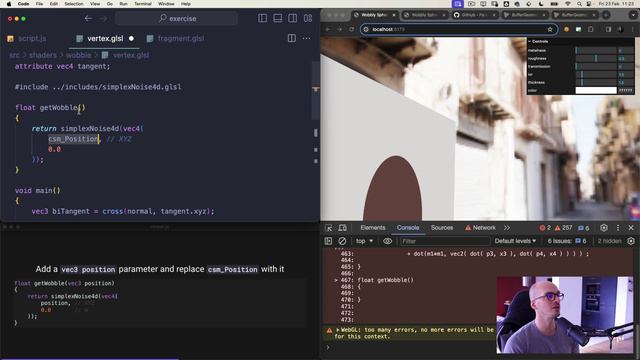Open DevTools Network tab
The width and height of the screenshot is (640, 360).
(x=480, y=228)
